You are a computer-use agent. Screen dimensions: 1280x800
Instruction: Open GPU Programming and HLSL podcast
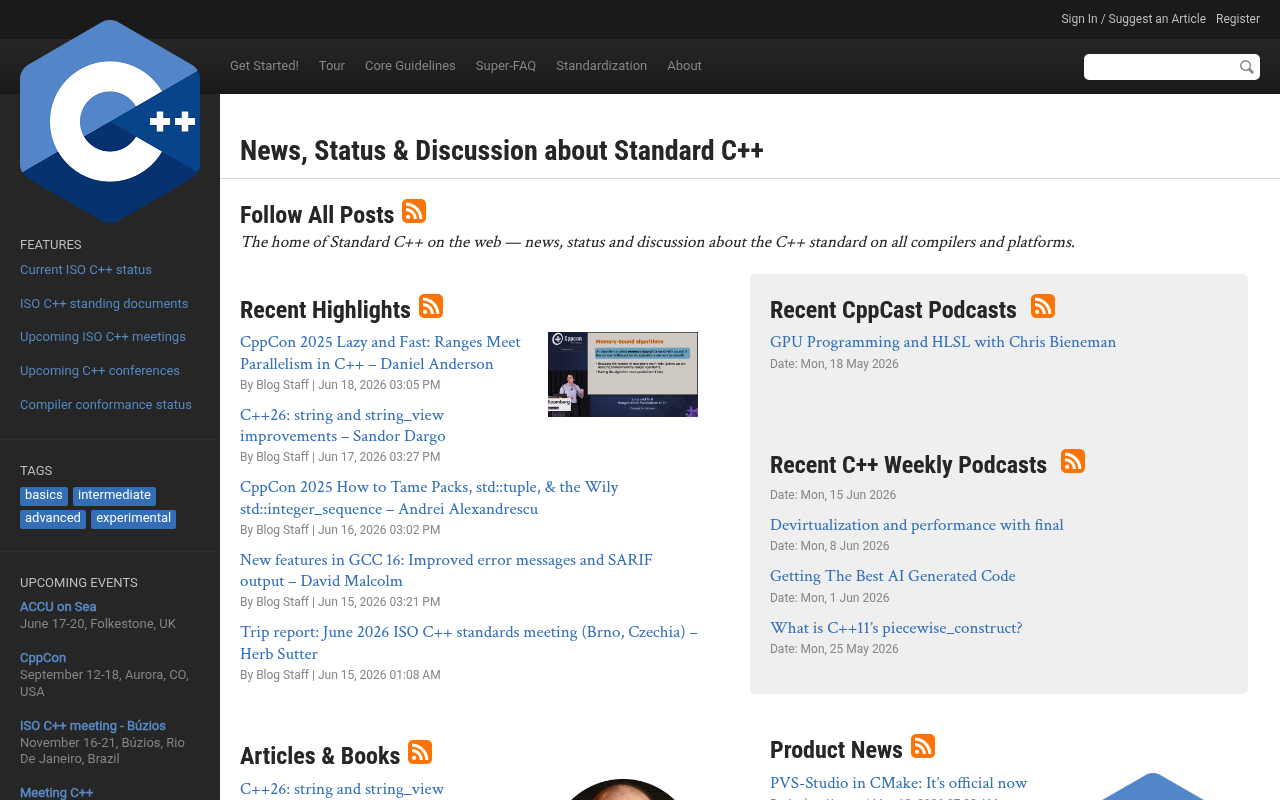click(x=943, y=342)
